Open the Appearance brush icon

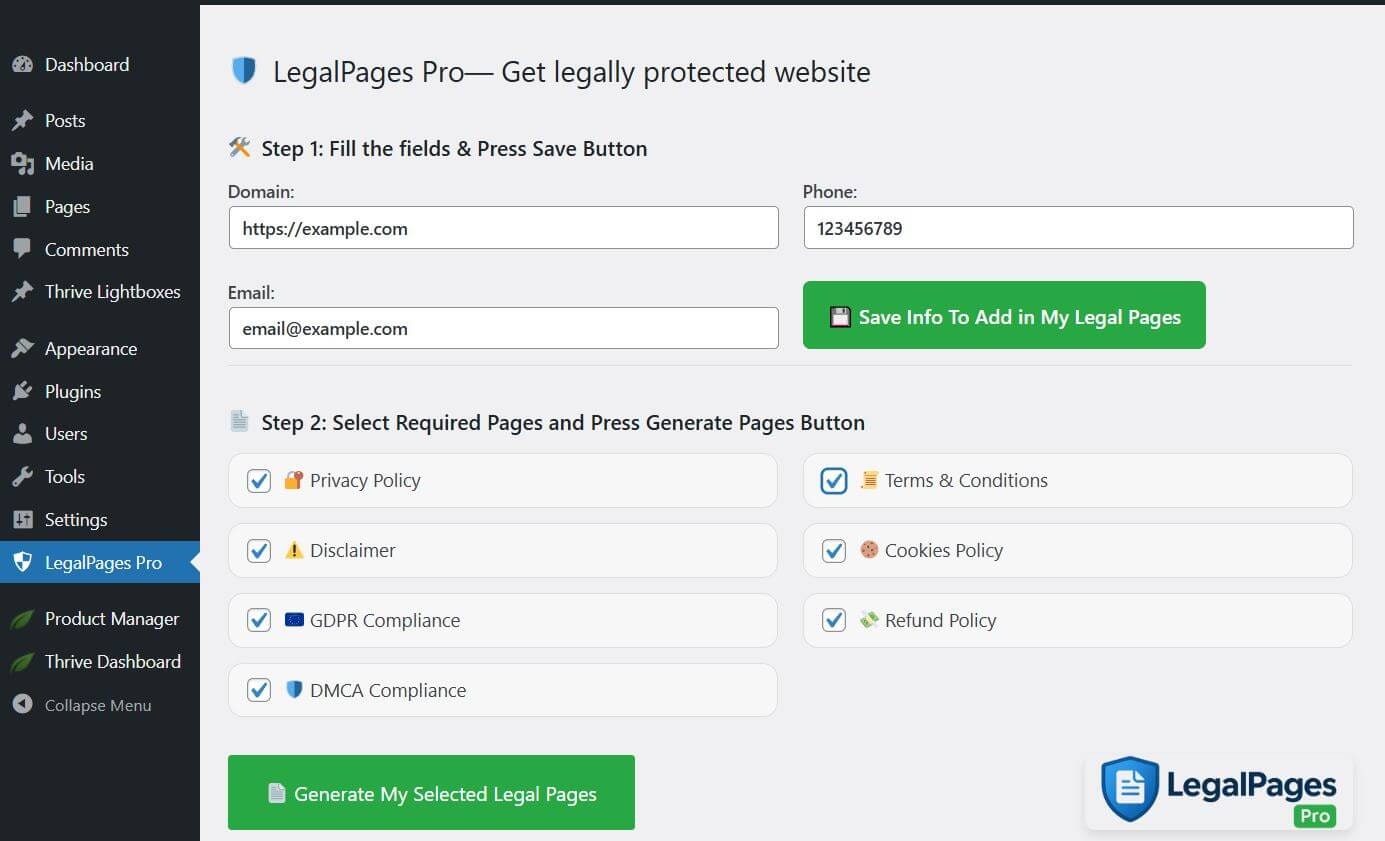pyautogui.click(x=23, y=348)
